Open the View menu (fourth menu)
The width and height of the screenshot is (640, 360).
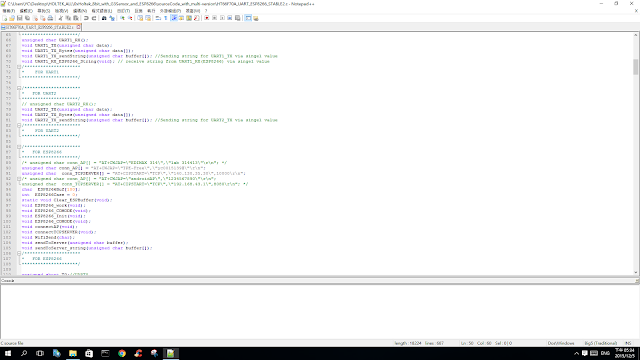pos(61,11)
